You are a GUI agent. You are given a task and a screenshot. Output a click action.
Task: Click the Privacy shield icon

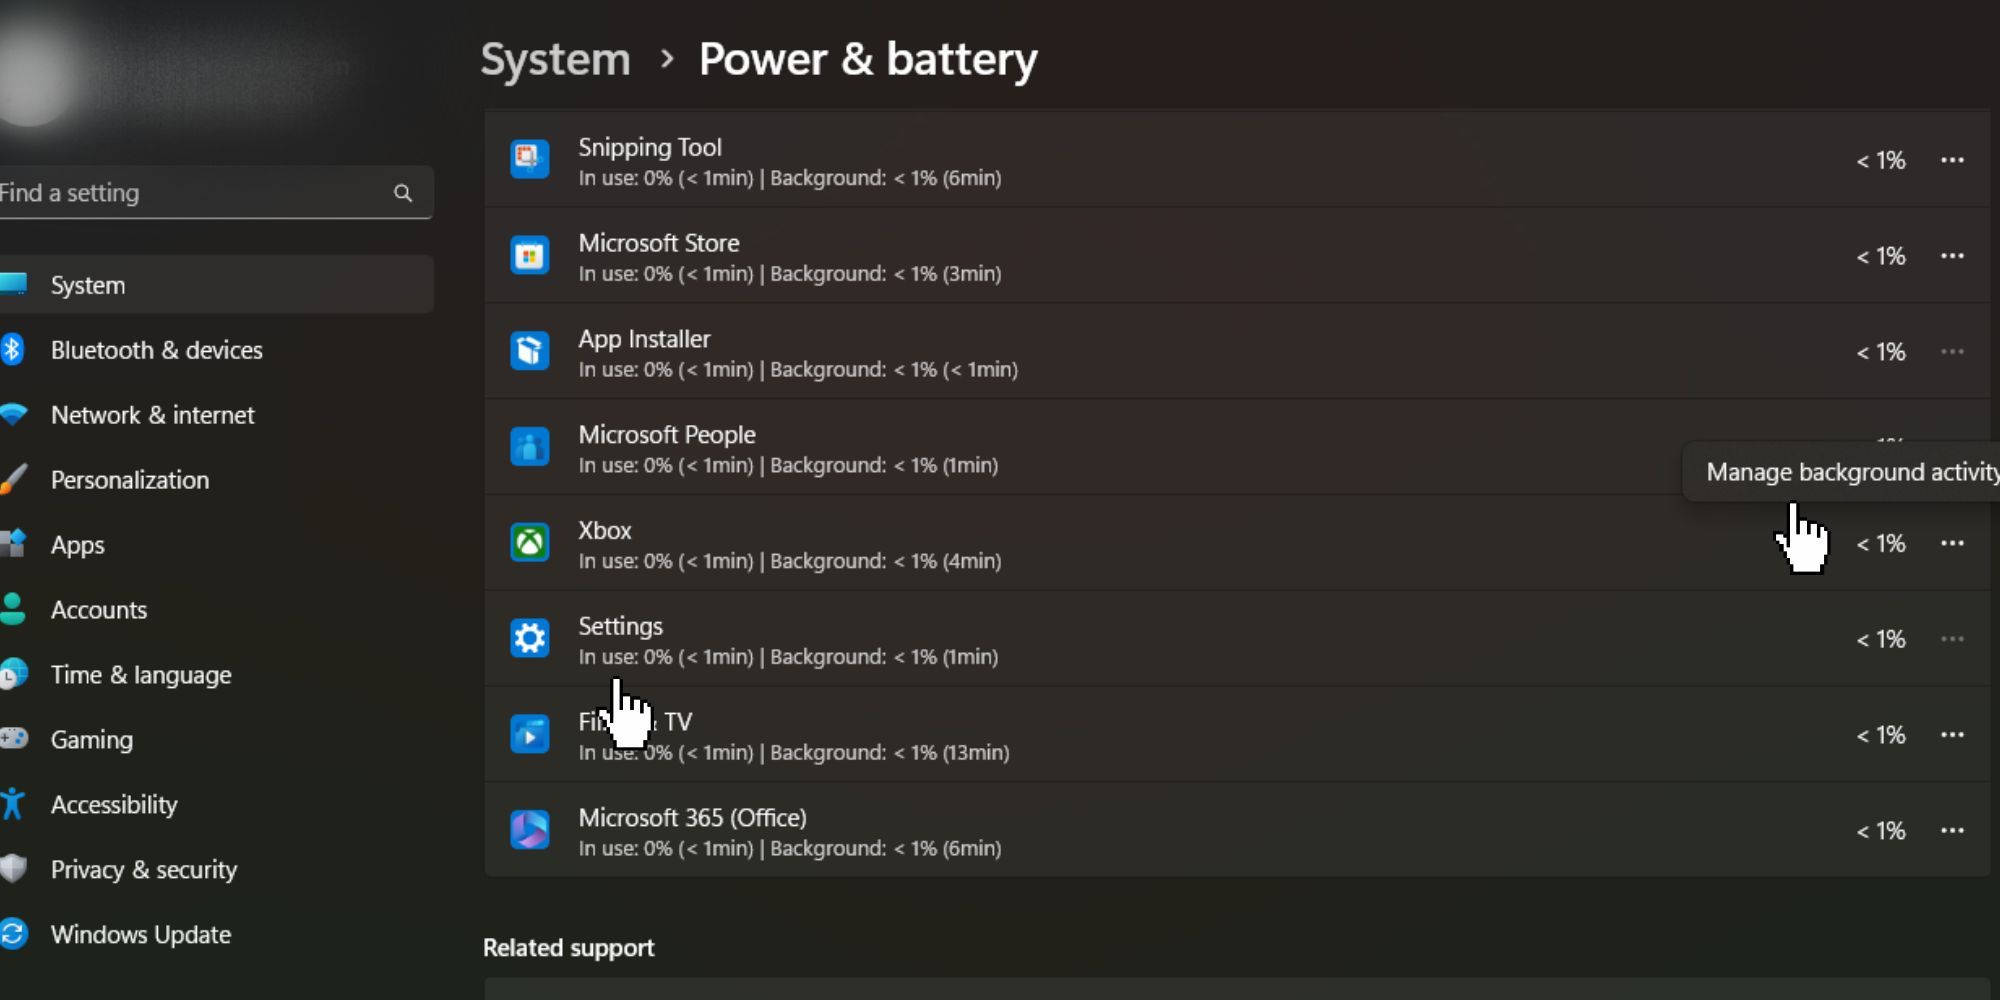pos(13,868)
